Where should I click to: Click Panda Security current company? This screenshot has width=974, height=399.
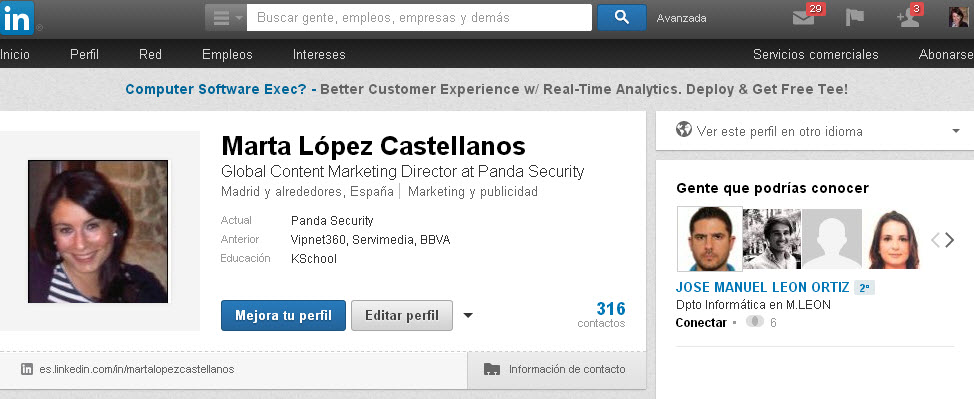point(332,221)
